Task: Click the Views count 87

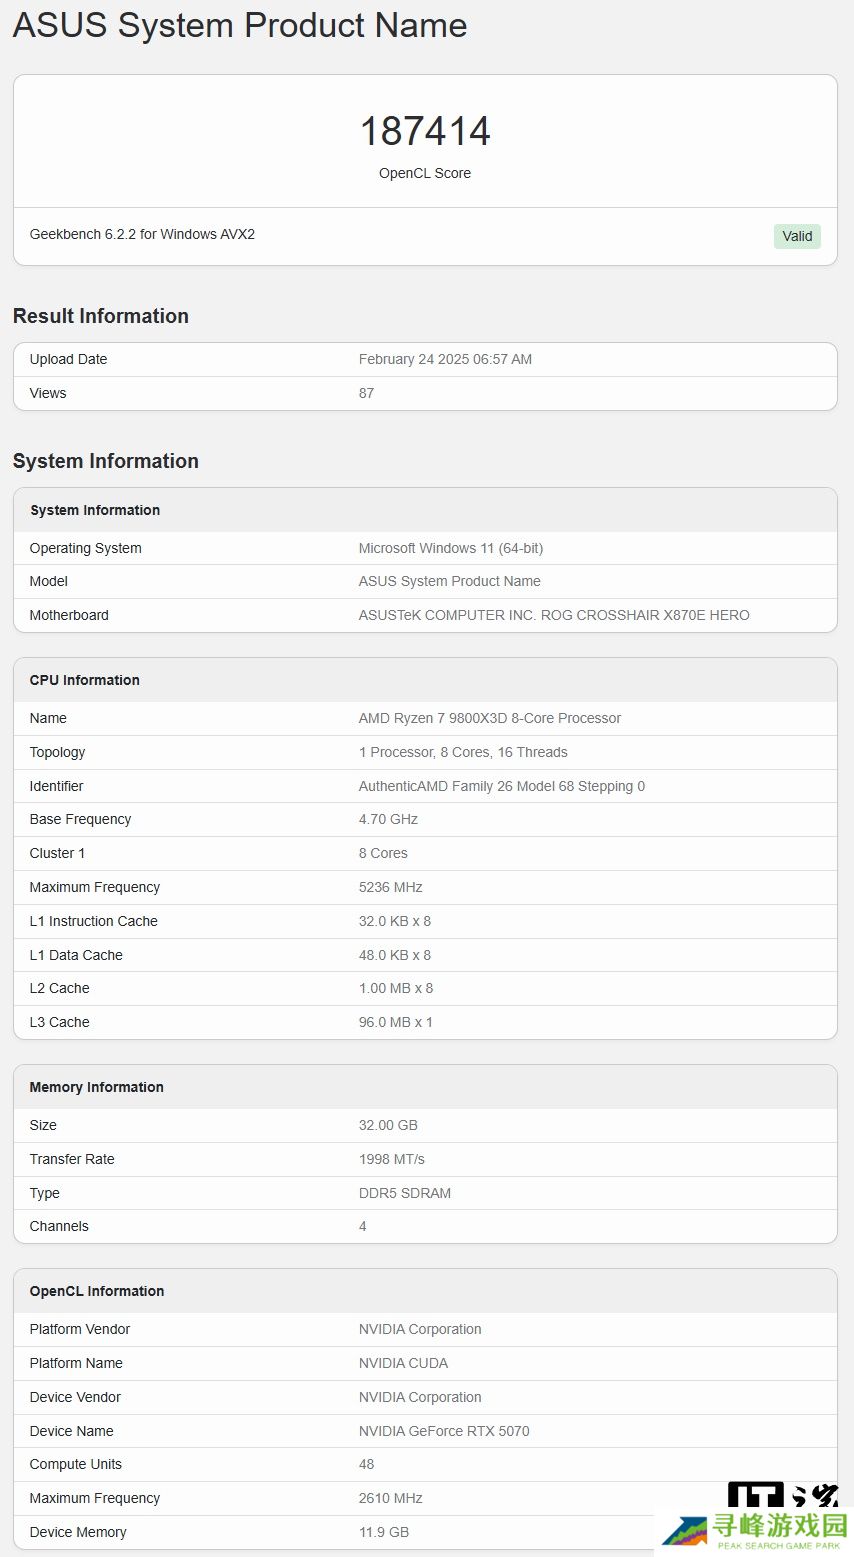Action: tap(366, 393)
